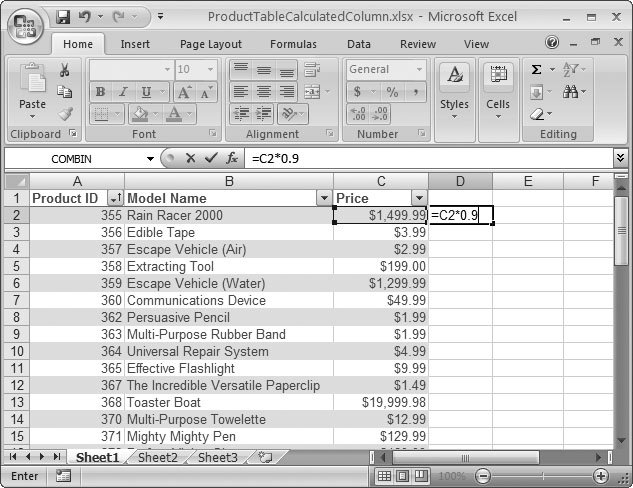Insert a new worksheet tab
The height and width of the screenshot is (488, 633).
coord(265,458)
